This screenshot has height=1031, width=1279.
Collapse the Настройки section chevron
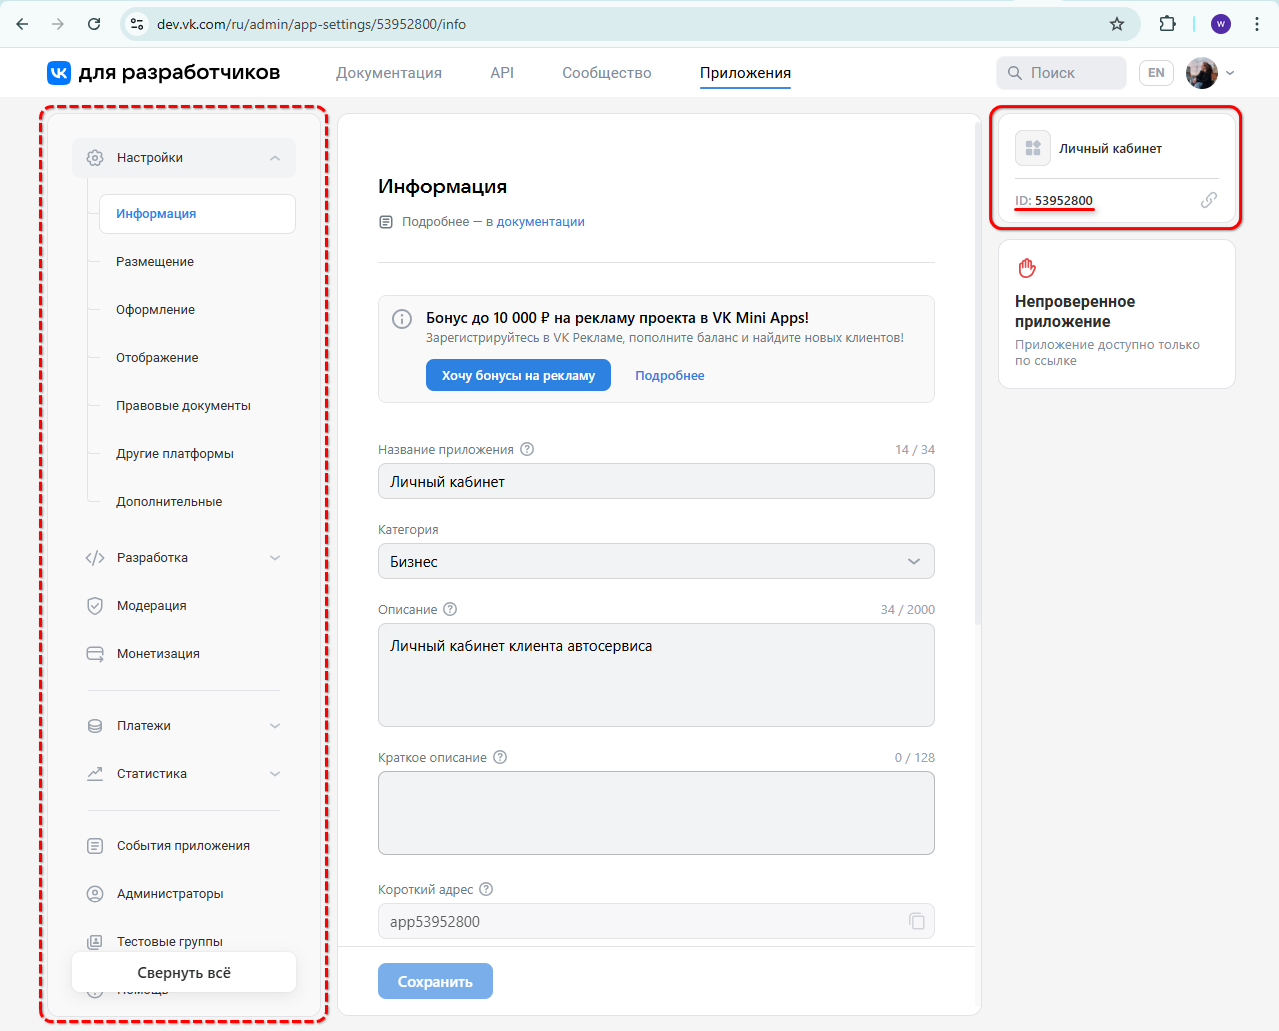click(x=275, y=157)
